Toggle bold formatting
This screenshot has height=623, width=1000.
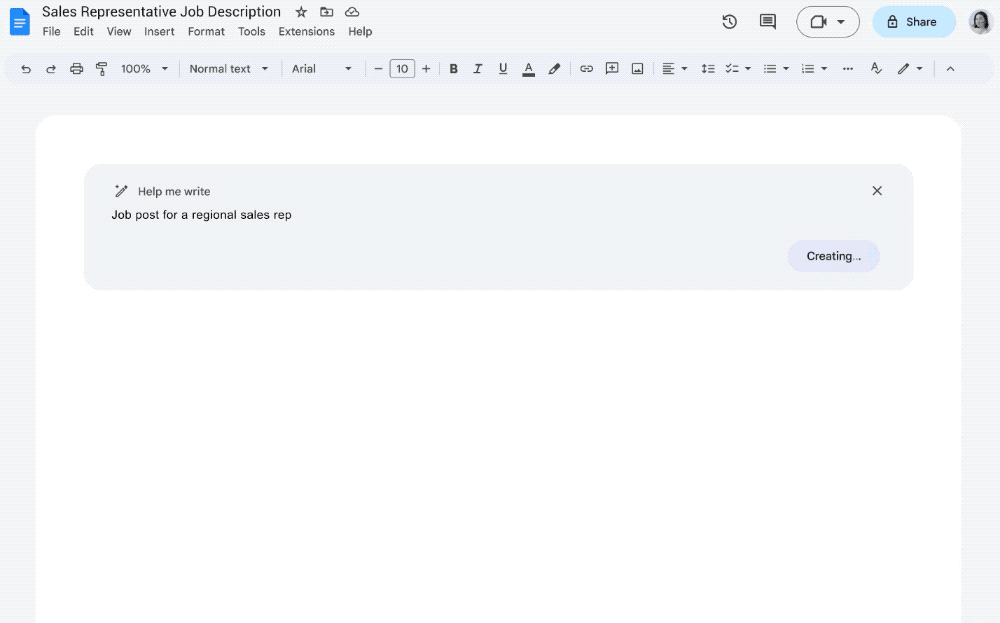453,69
